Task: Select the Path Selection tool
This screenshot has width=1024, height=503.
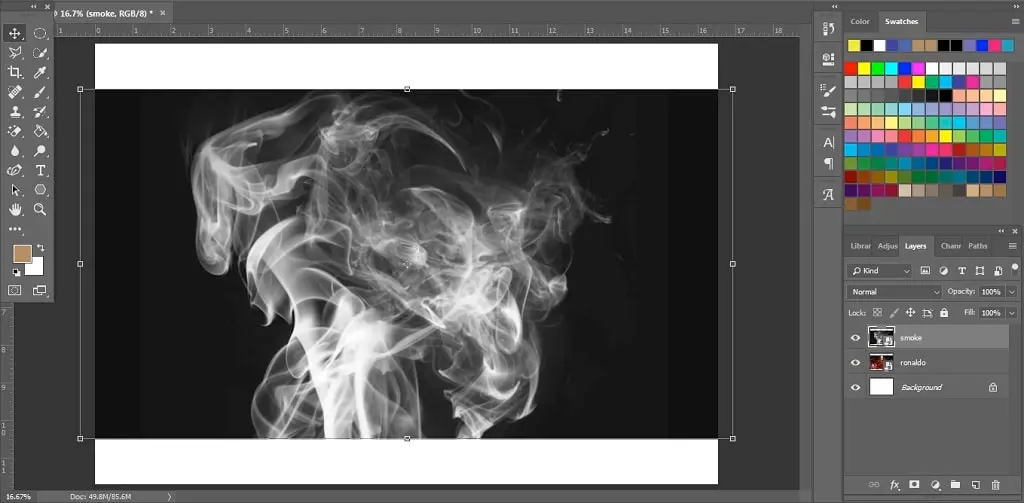Action: [x=14, y=190]
